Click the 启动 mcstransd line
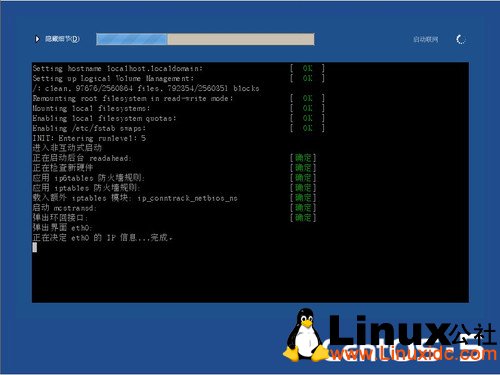 click(x=64, y=208)
